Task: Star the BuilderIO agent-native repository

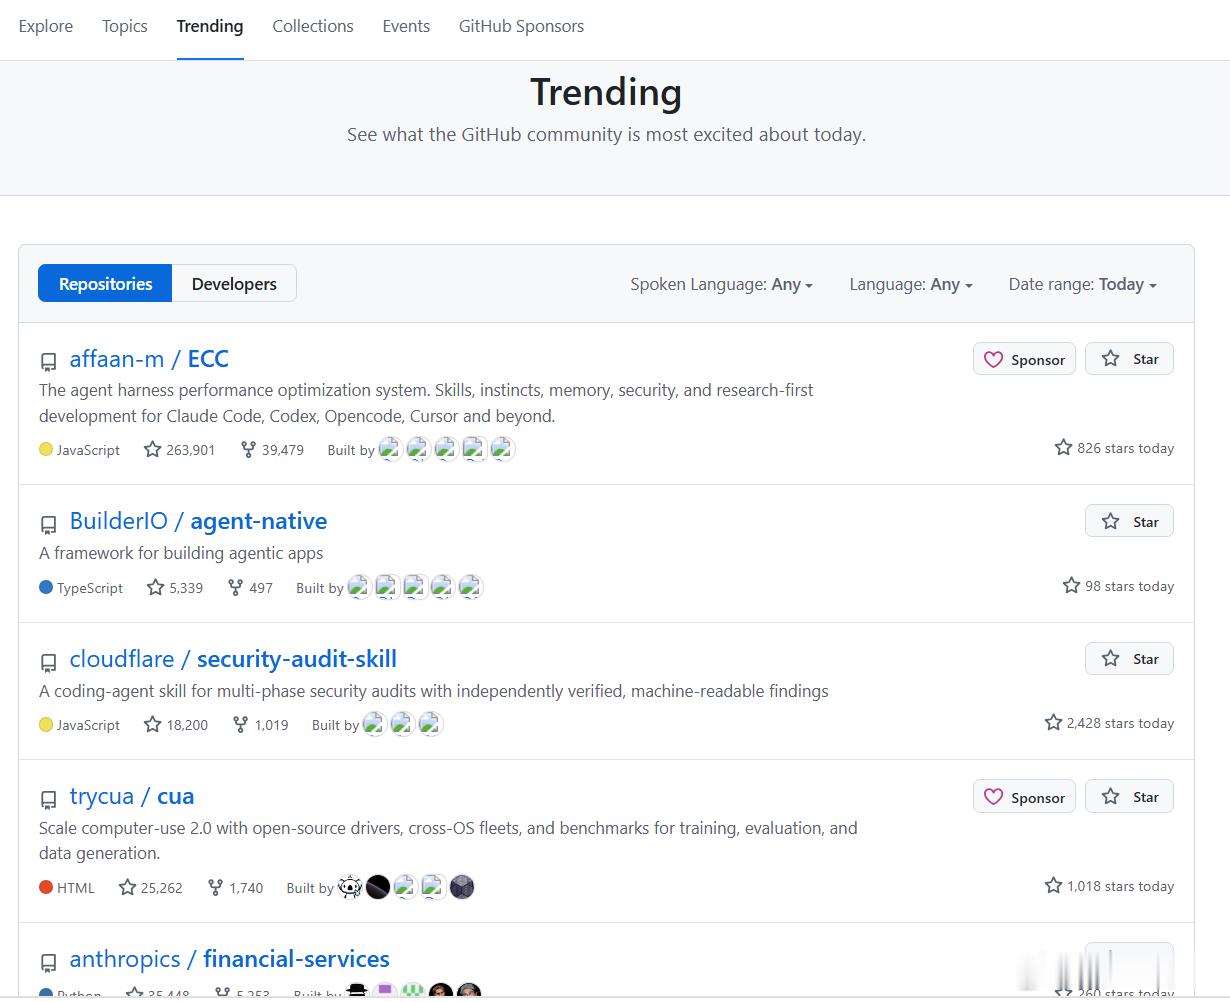Action: 1129,521
